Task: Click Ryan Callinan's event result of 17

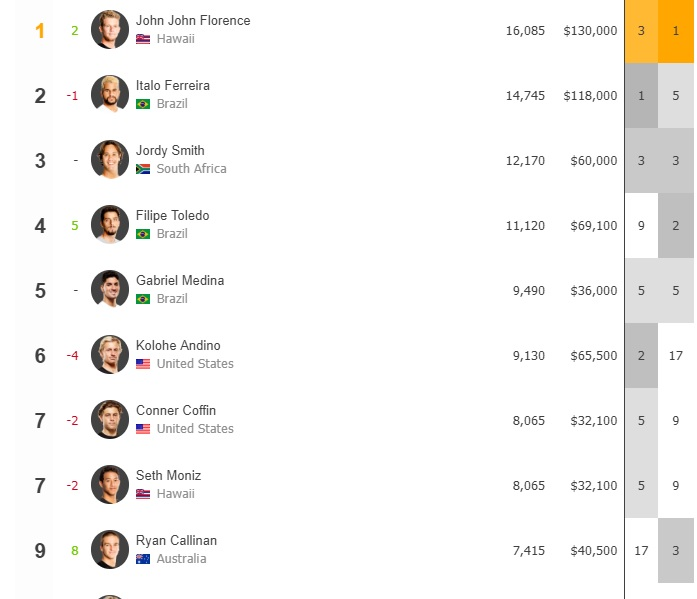Action: tap(641, 551)
